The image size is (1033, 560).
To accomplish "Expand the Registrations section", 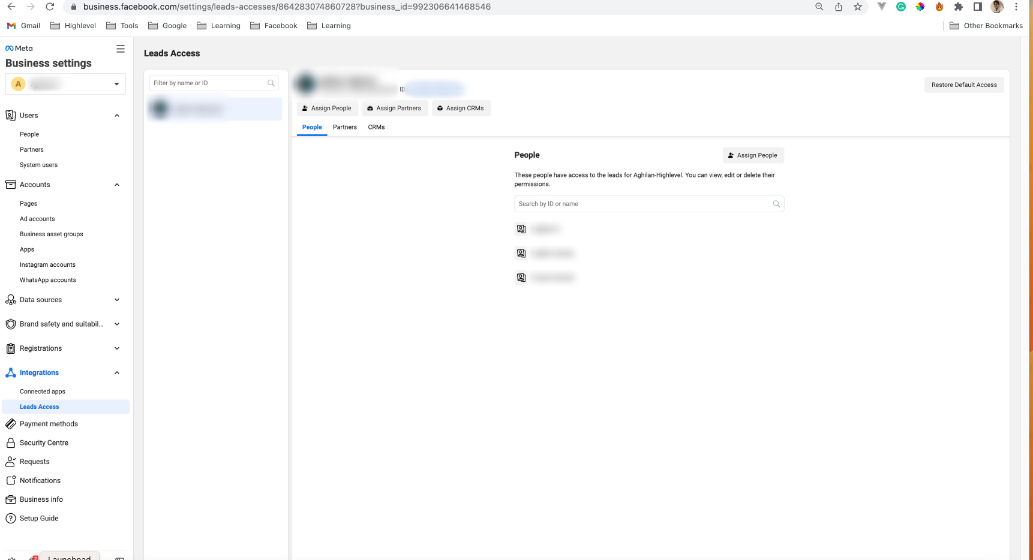I will click(117, 349).
